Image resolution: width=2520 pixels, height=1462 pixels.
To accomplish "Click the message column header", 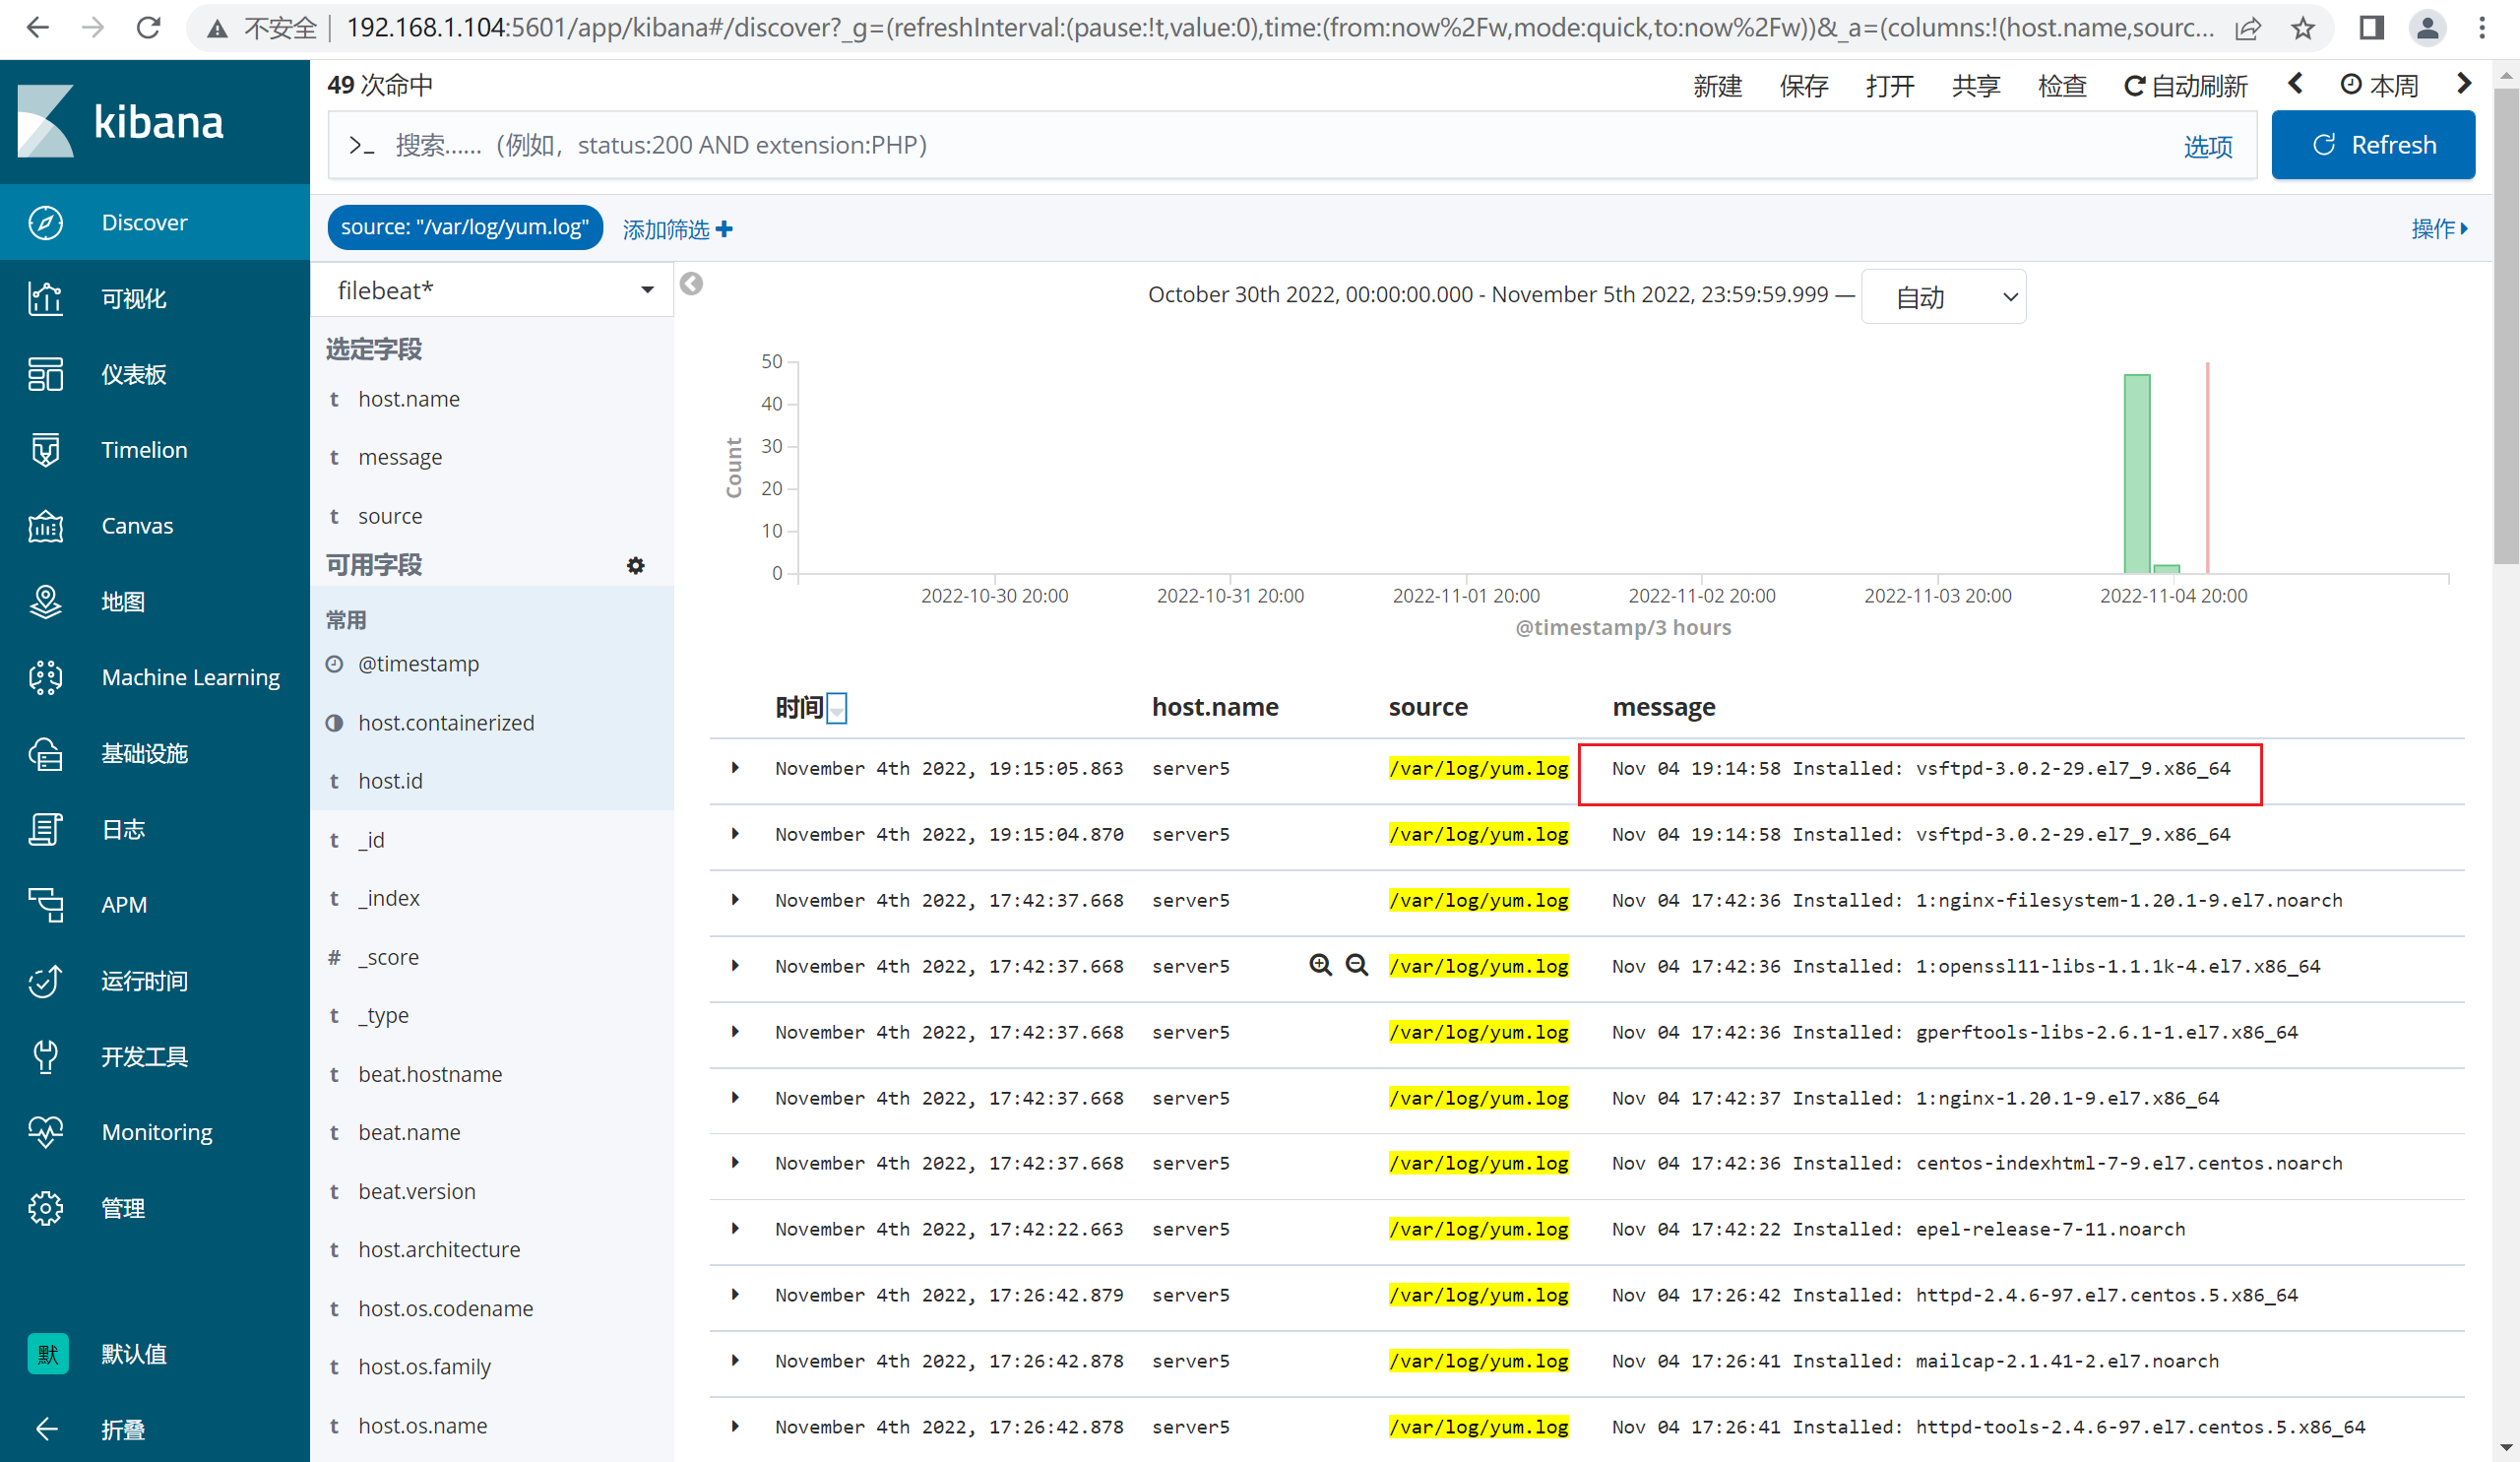I will [x=1663, y=707].
